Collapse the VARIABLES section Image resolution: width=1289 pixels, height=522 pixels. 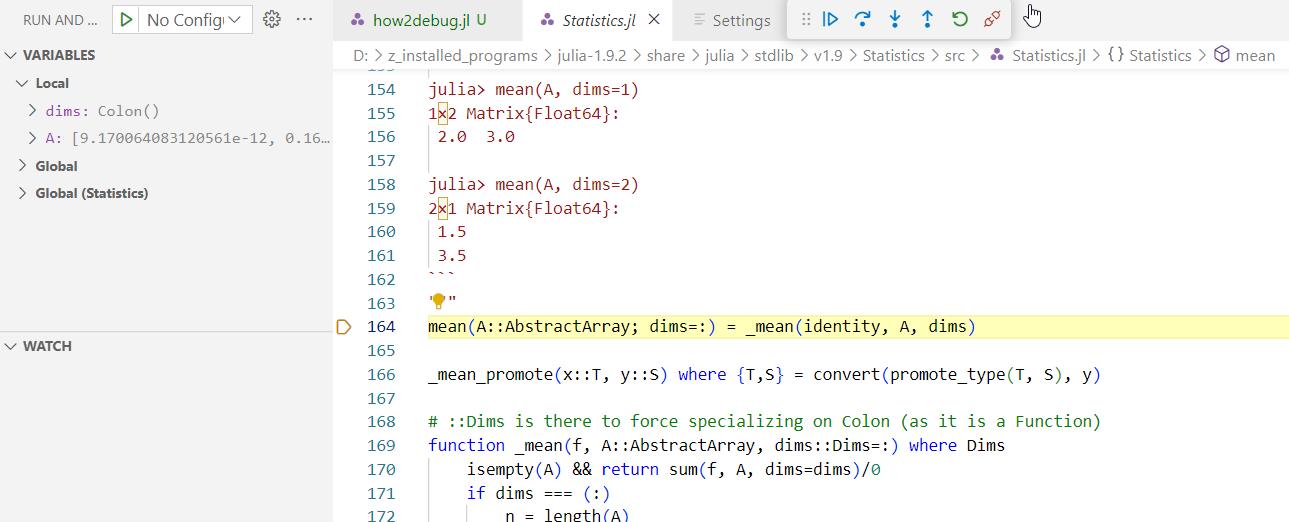point(11,55)
